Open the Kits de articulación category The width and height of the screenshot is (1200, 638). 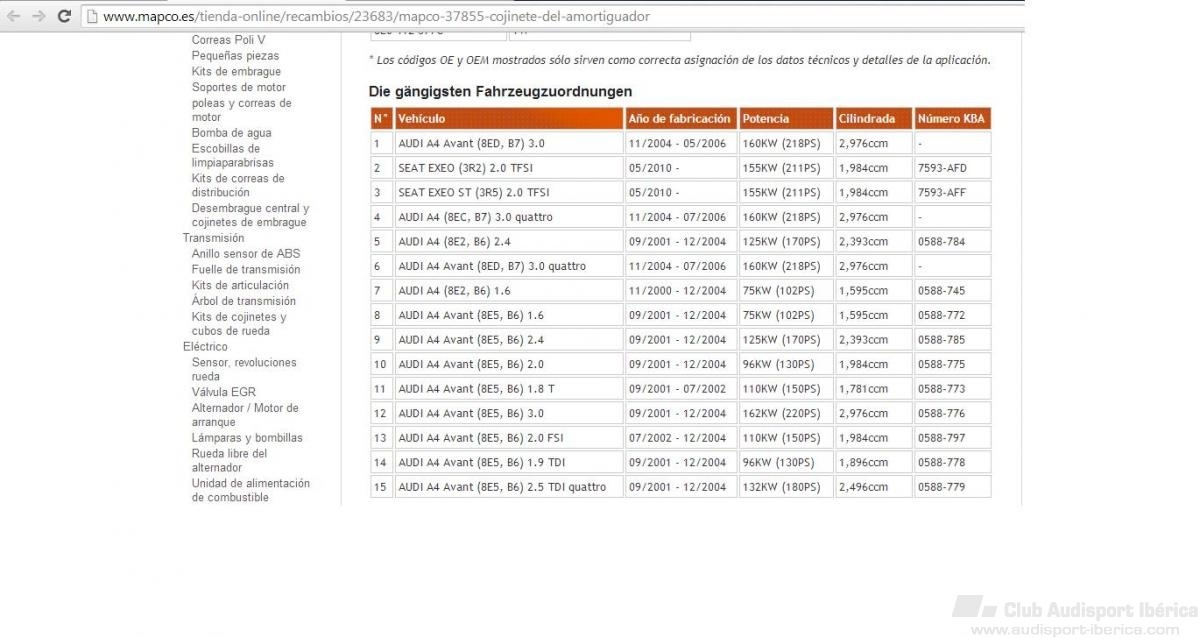240,285
